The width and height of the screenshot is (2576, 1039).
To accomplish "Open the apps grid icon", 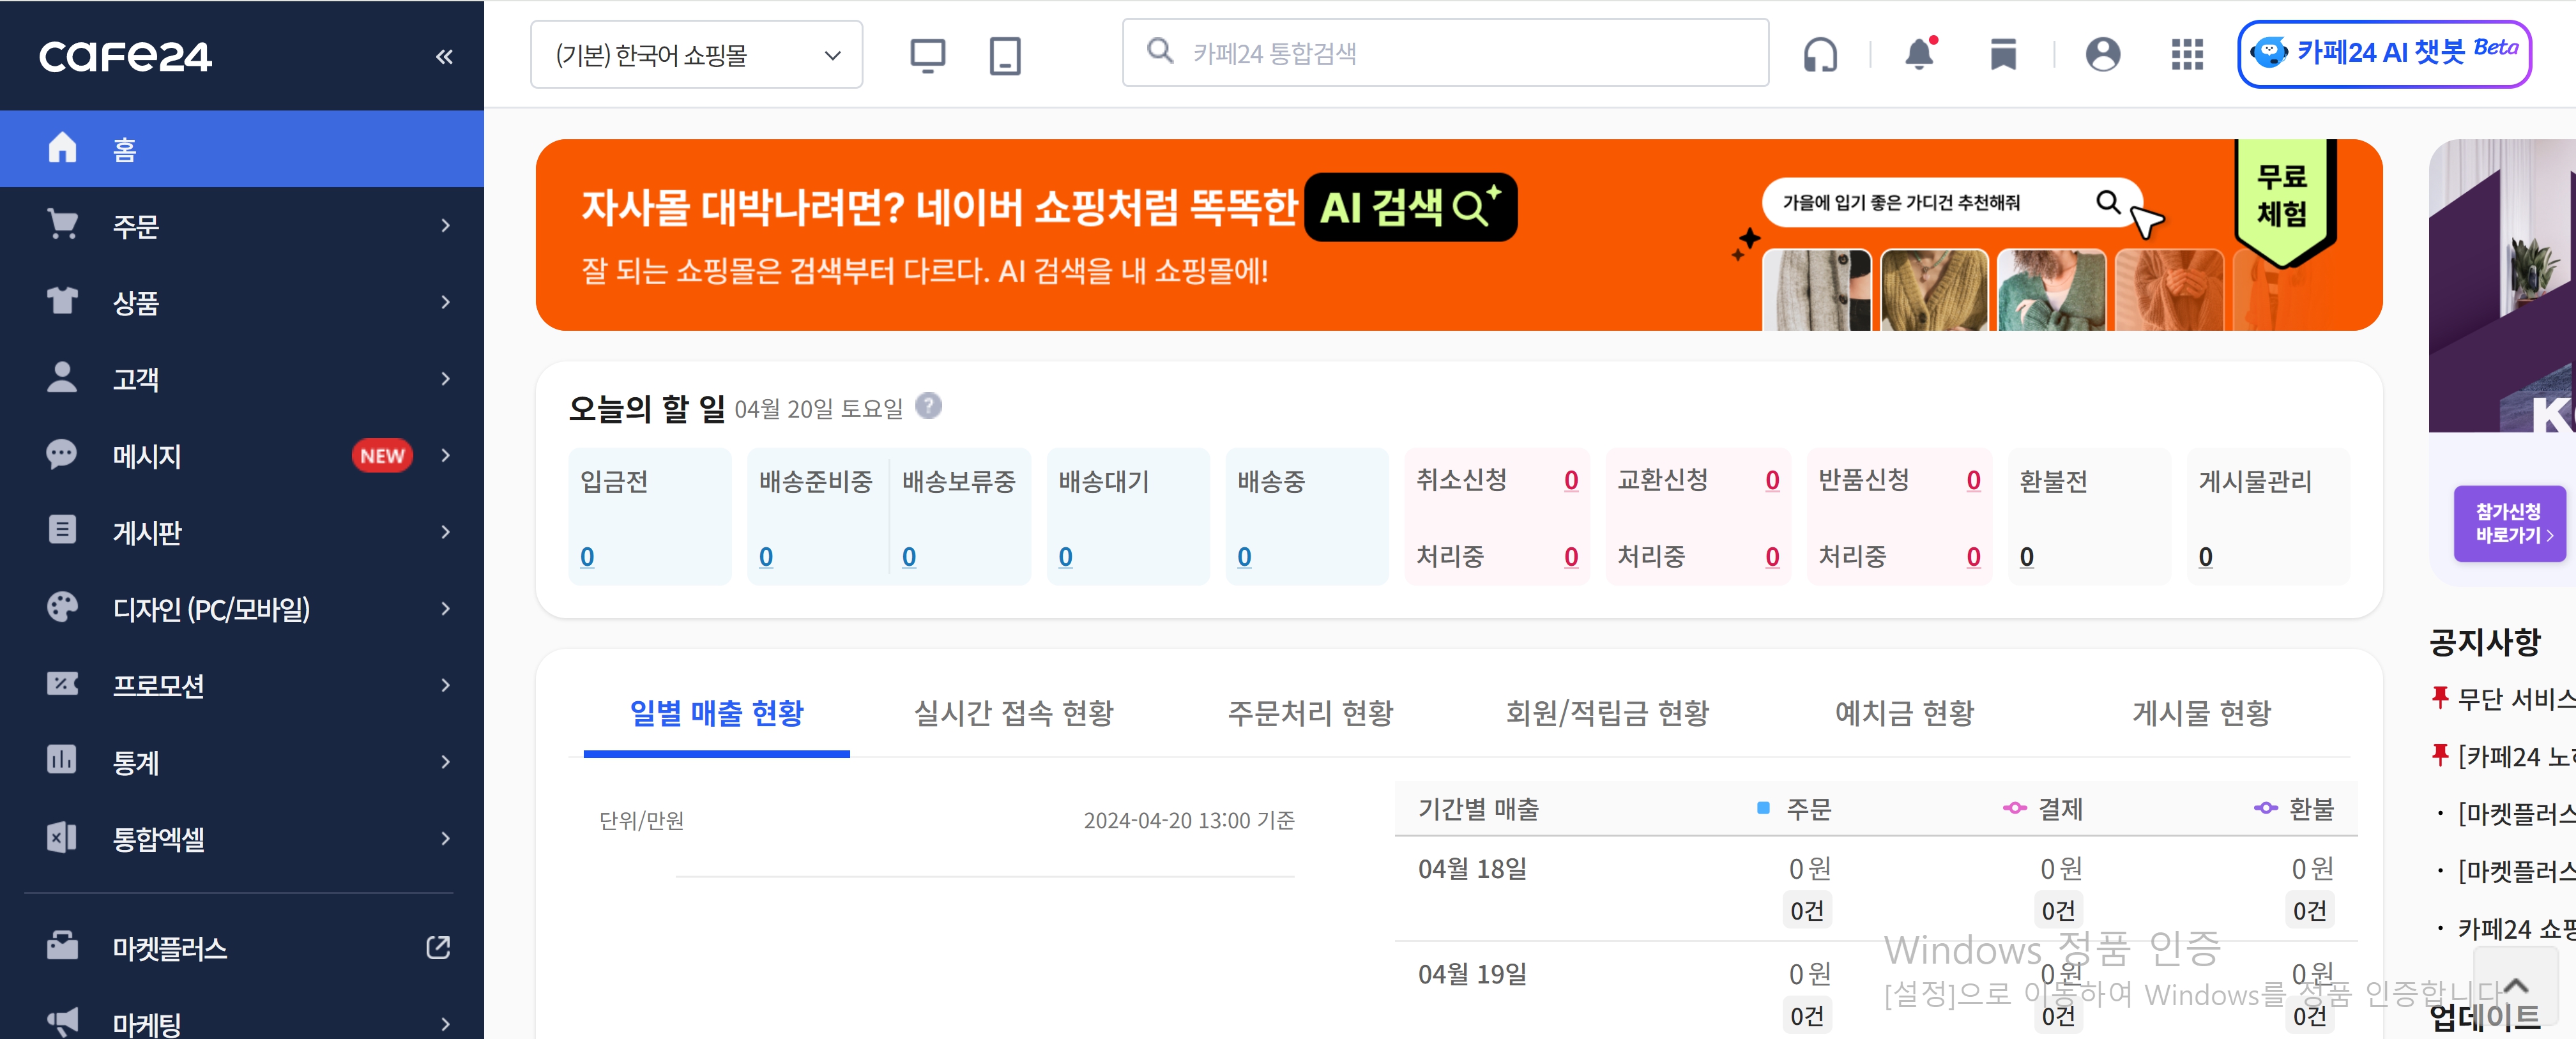I will click(x=2187, y=54).
